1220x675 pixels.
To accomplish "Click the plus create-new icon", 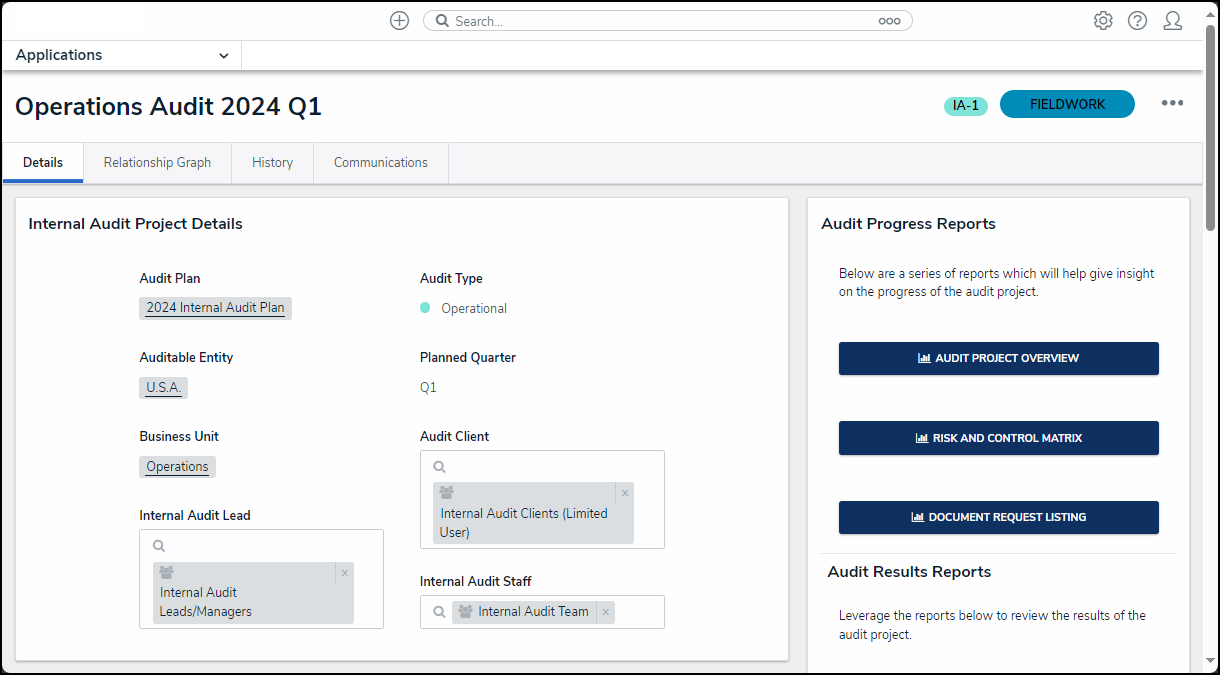I will click(399, 21).
